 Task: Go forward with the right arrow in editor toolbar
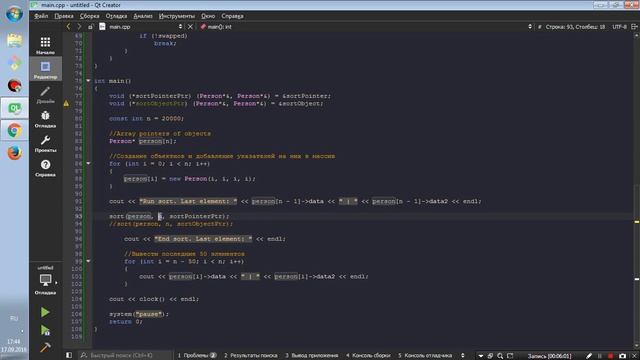click(79, 27)
